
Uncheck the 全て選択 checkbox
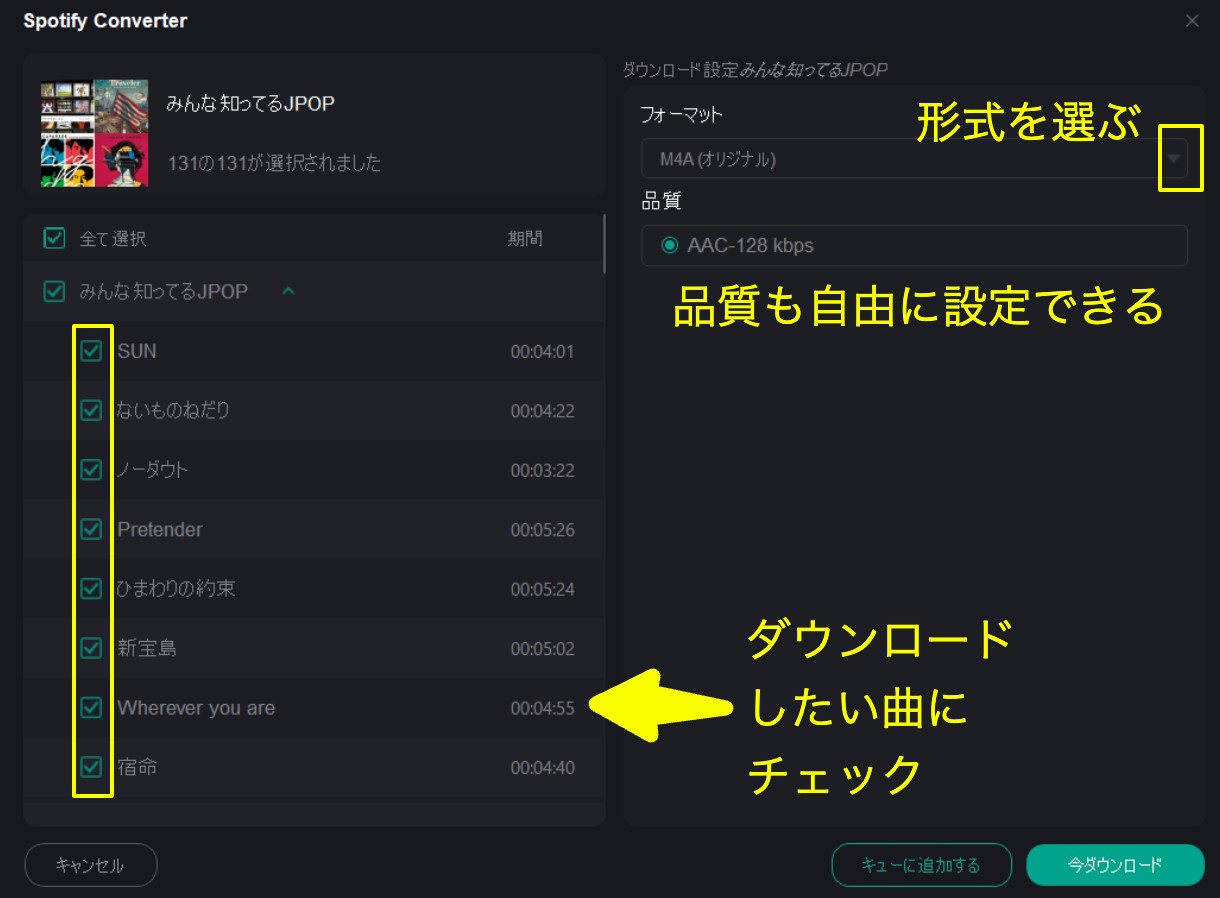[x=54, y=238]
